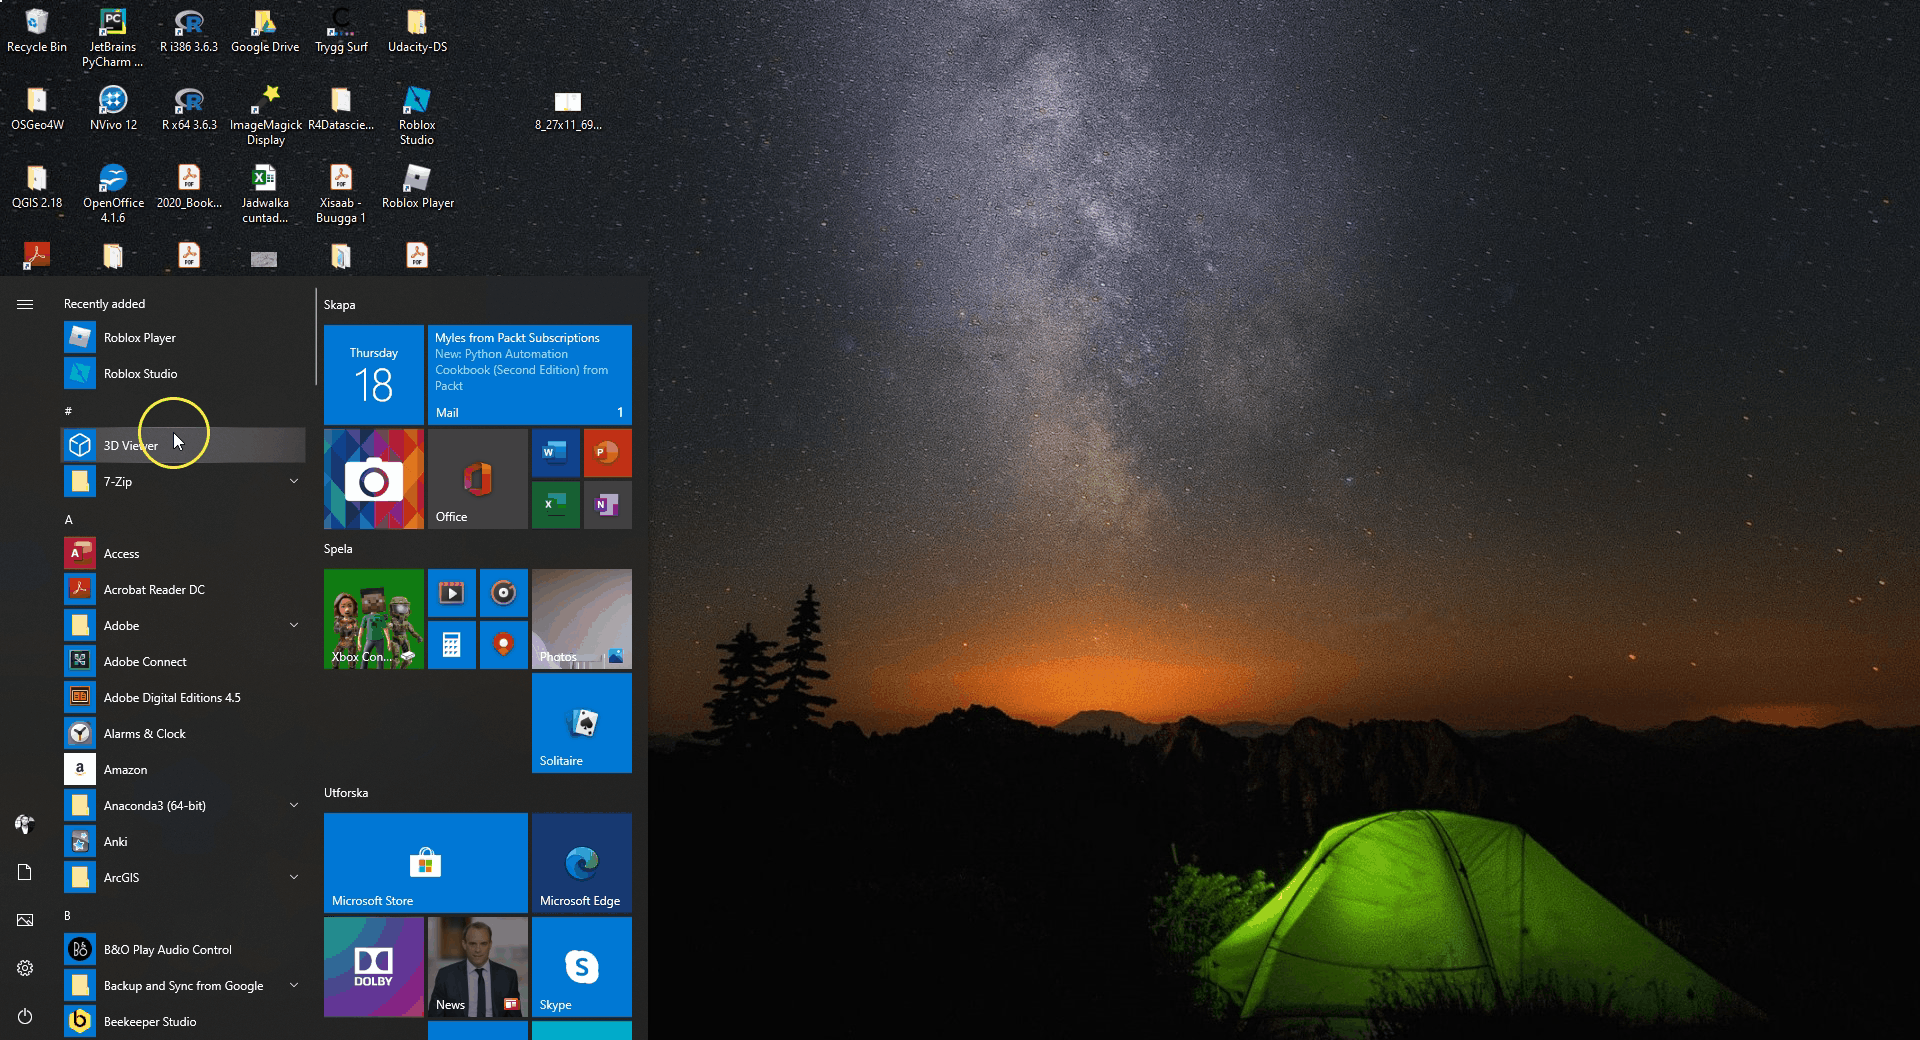1920x1040 pixels.
Task: Expand the Start menu hamburger navigation
Action: 25,304
